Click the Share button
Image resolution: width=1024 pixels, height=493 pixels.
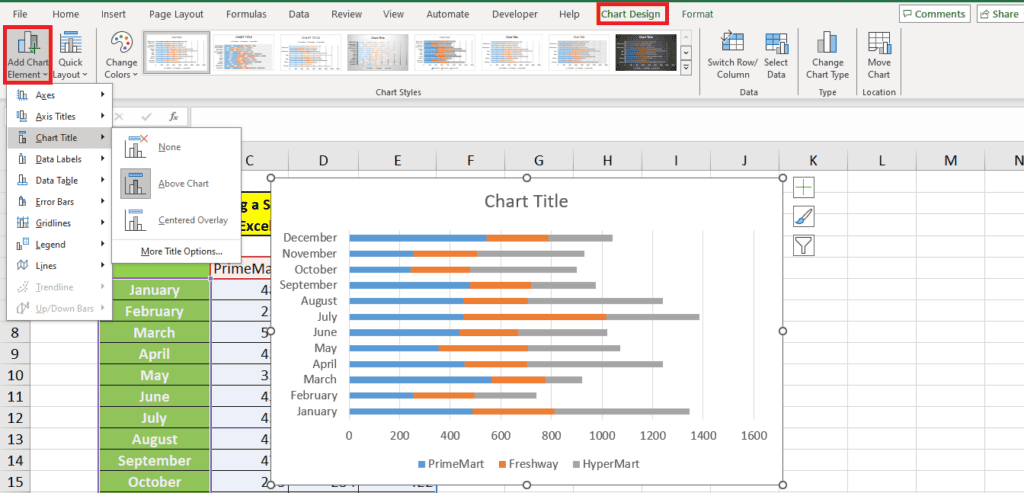pyautogui.click(x=999, y=14)
